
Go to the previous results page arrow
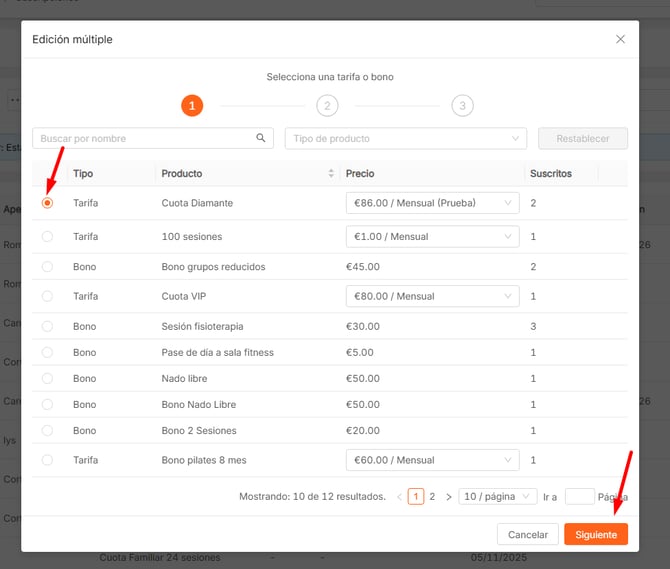pyautogui.click(x=399, y=497)
